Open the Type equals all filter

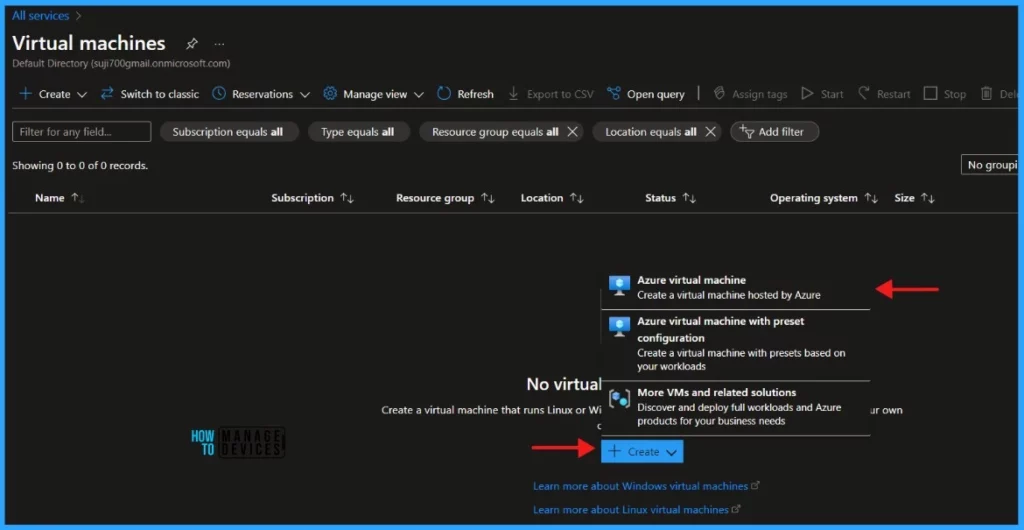pyautogui.click(x=358, y=132)
